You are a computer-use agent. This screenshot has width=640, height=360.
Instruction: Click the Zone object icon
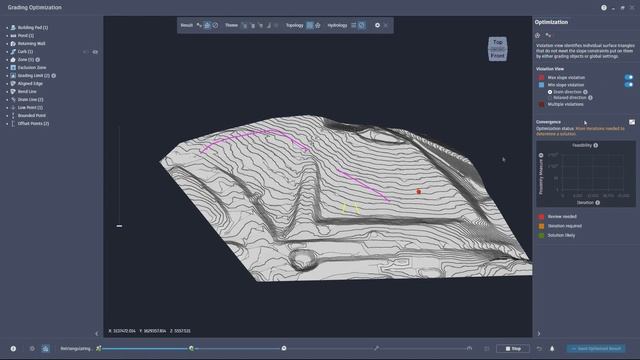tap(13, 60)
